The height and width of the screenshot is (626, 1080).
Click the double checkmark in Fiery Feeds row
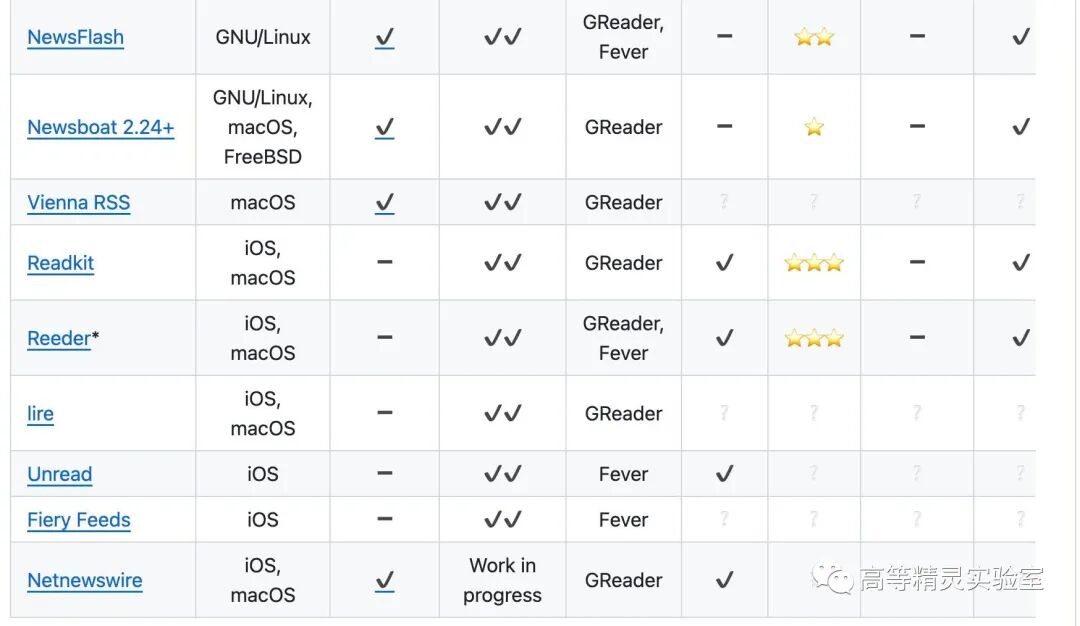pos(502,520)
